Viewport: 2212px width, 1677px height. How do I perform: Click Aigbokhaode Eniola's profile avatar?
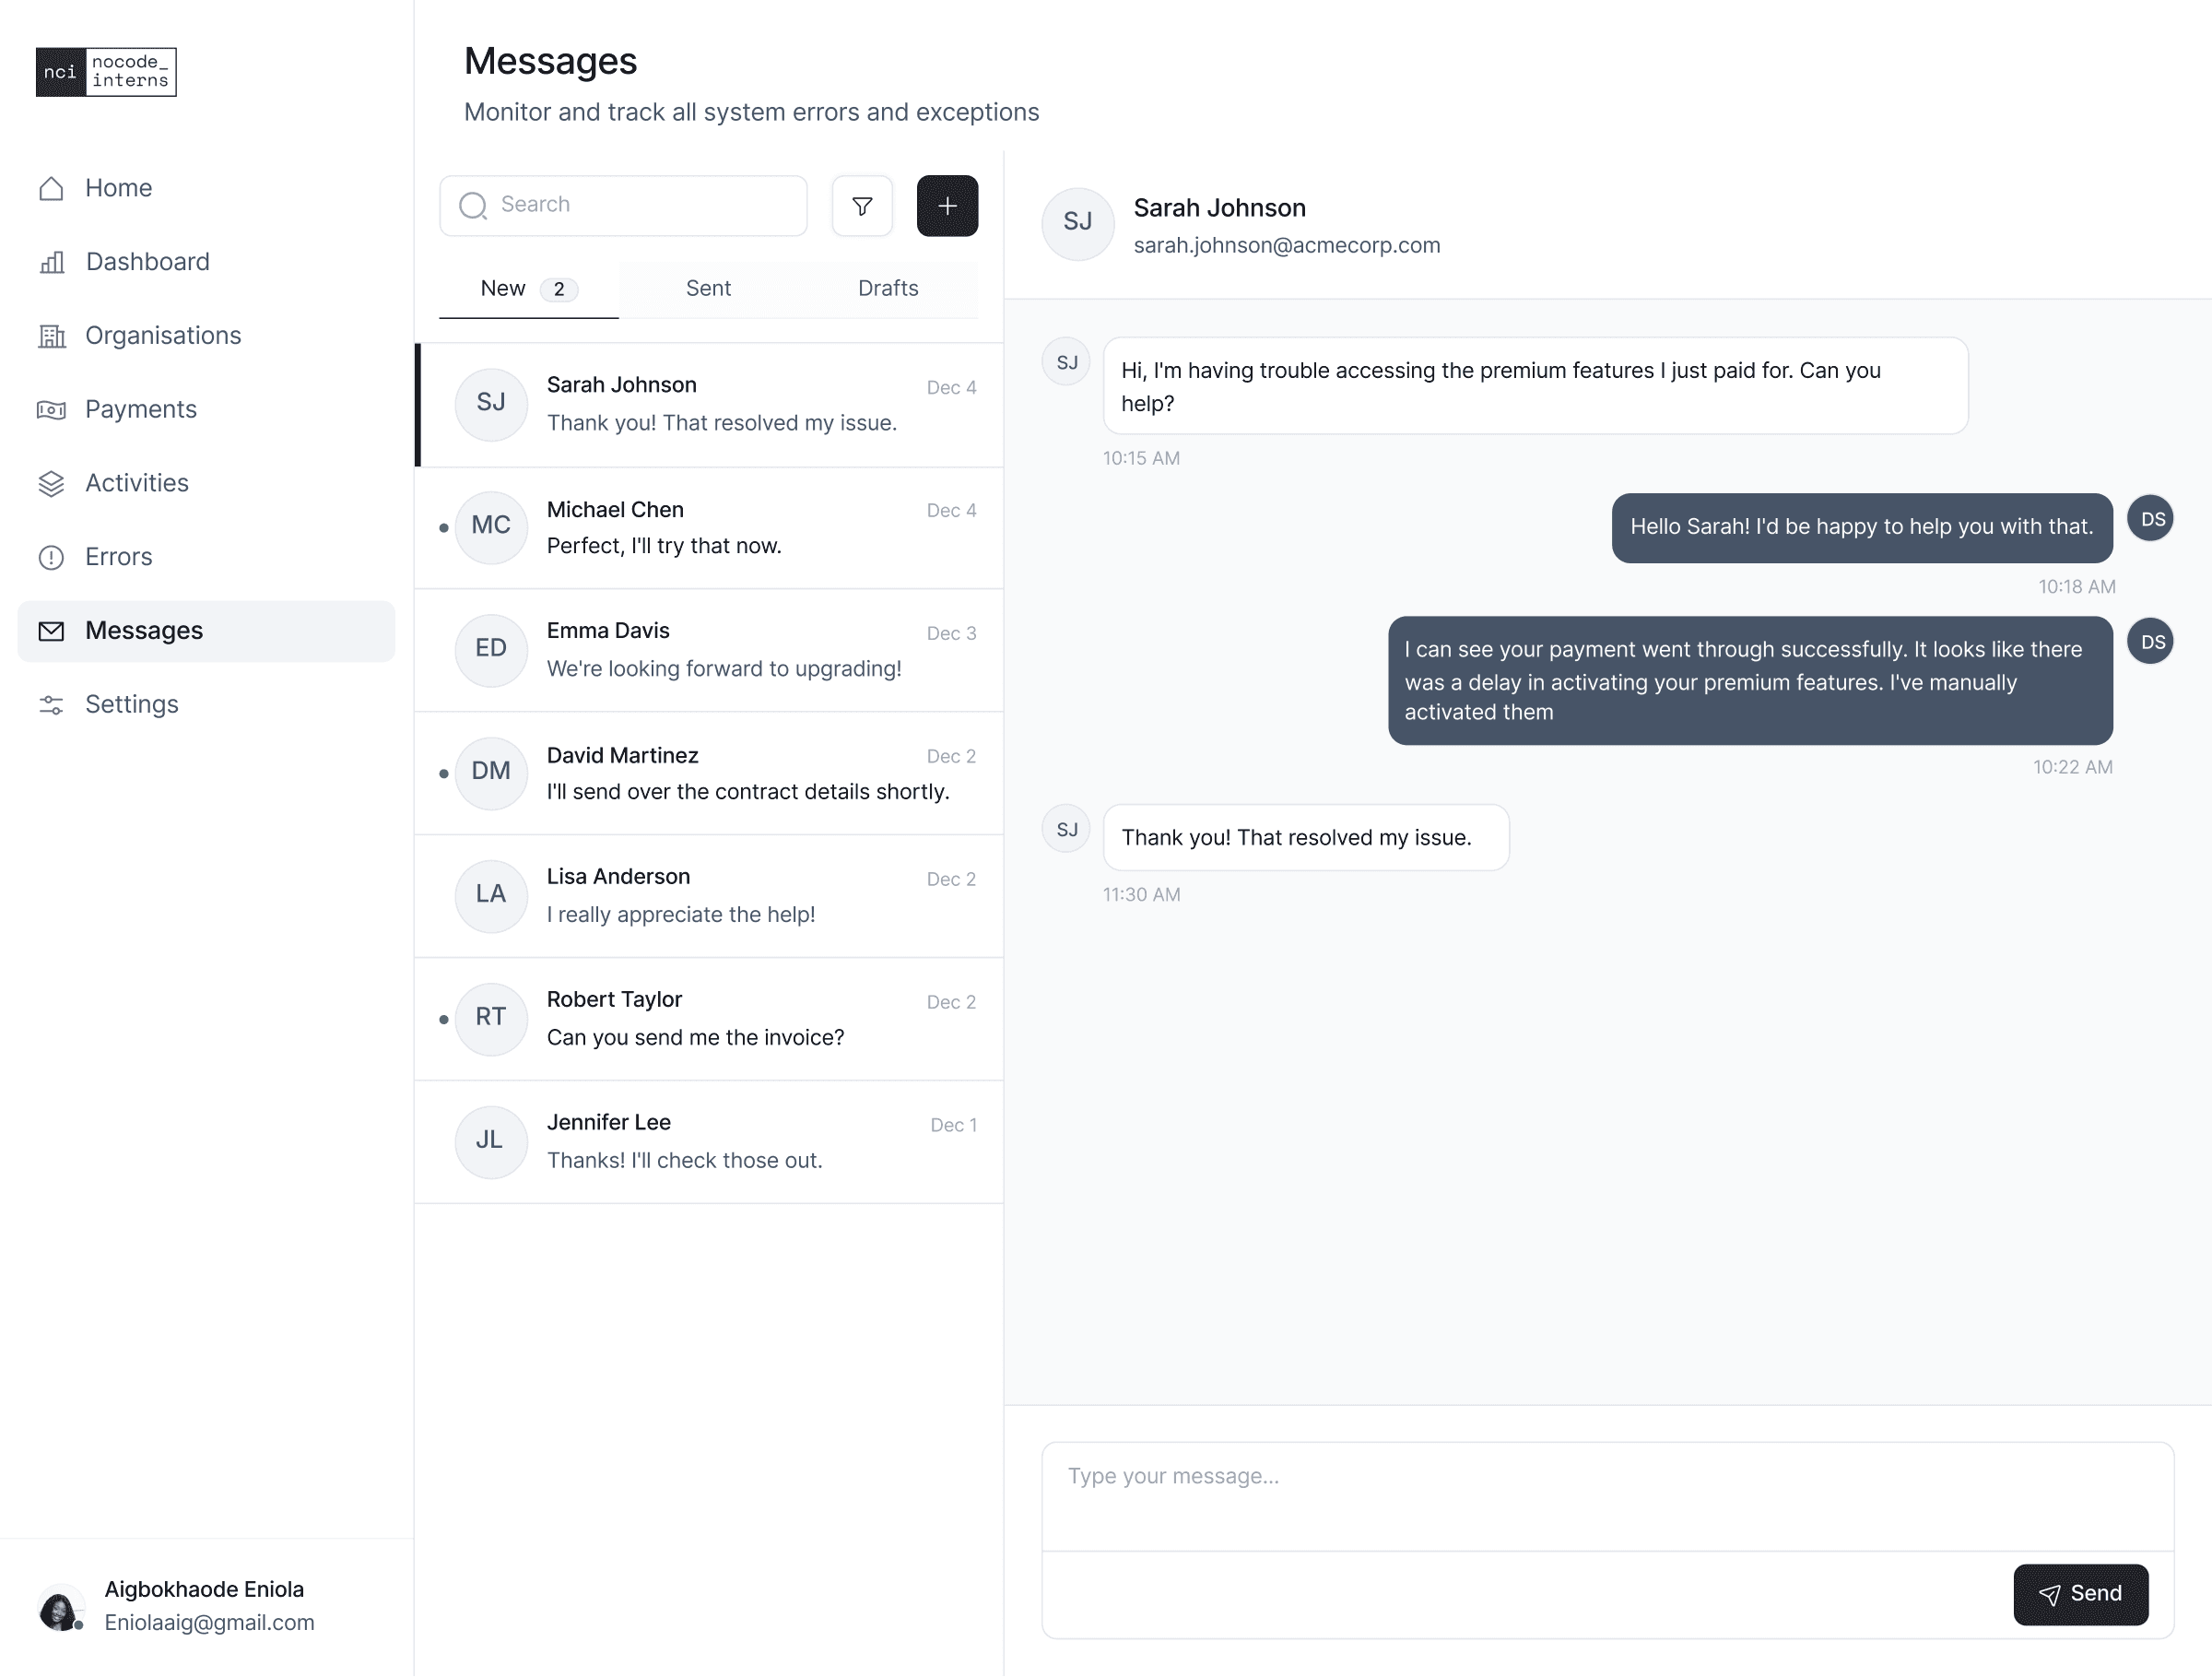60,1607
